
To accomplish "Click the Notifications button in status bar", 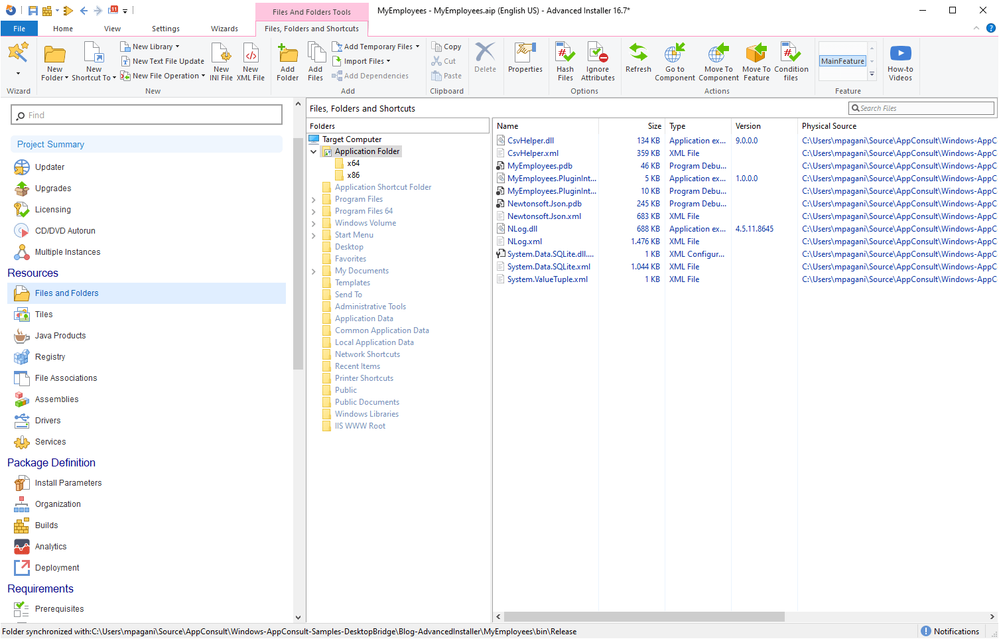I will [x=950, y=631].
